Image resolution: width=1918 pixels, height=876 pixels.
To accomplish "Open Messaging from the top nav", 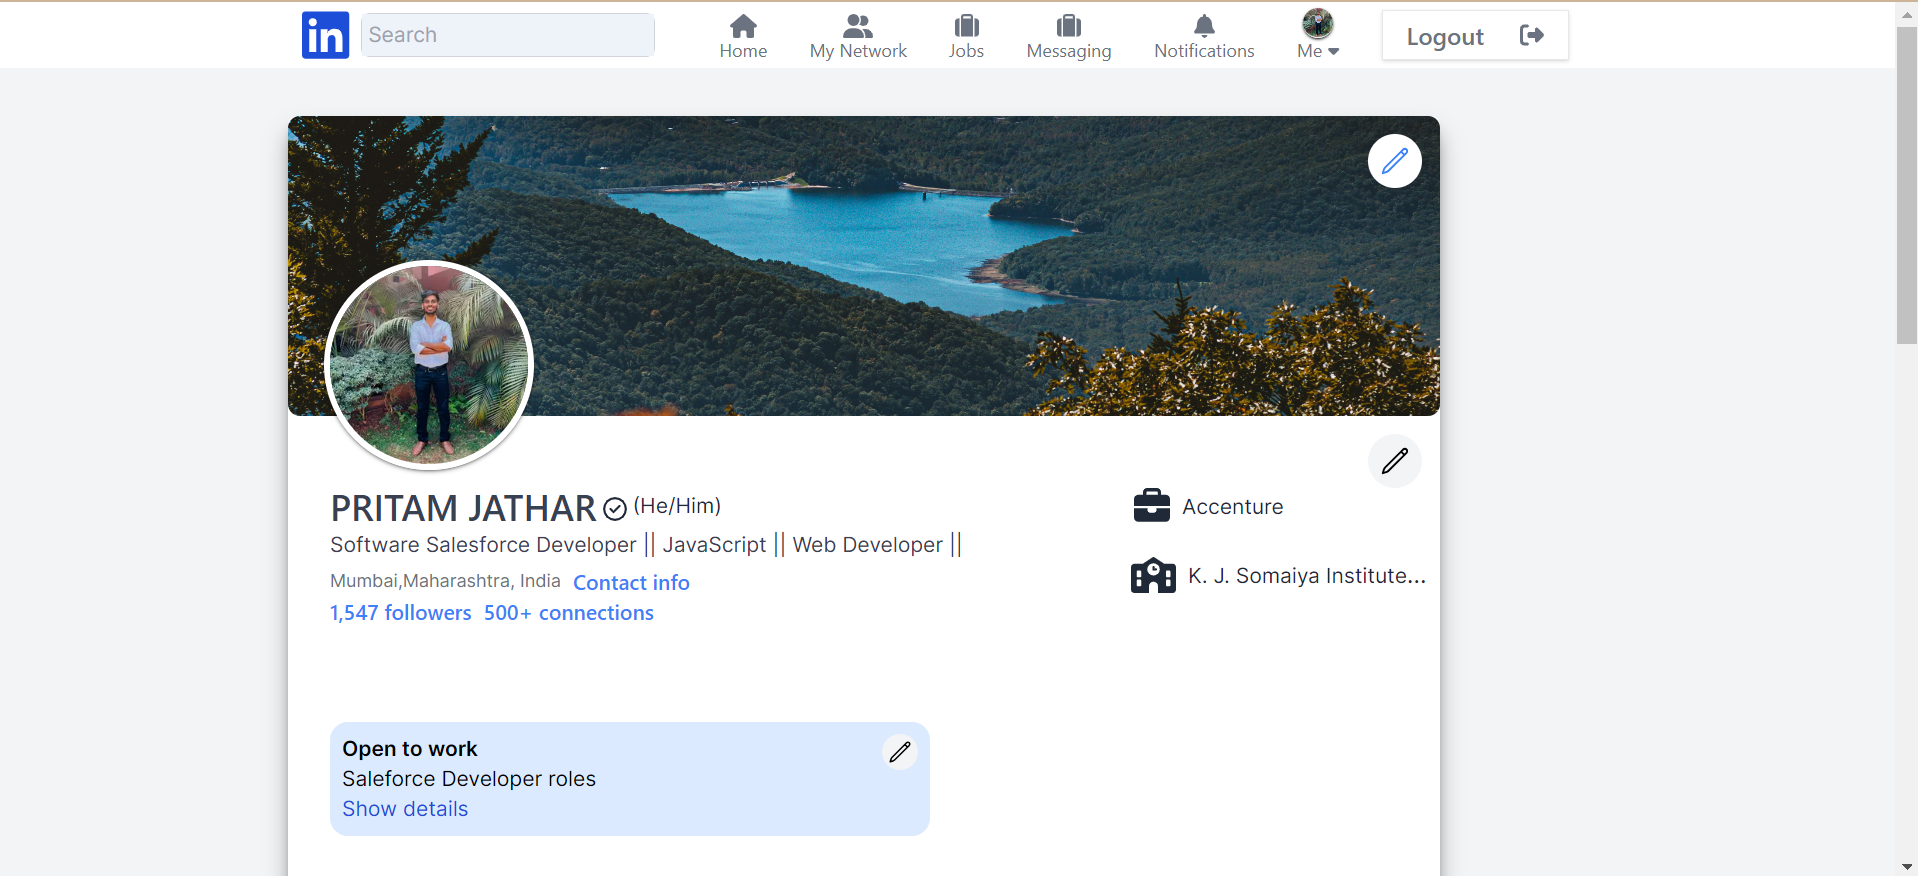I will (x=1068, y=37).
